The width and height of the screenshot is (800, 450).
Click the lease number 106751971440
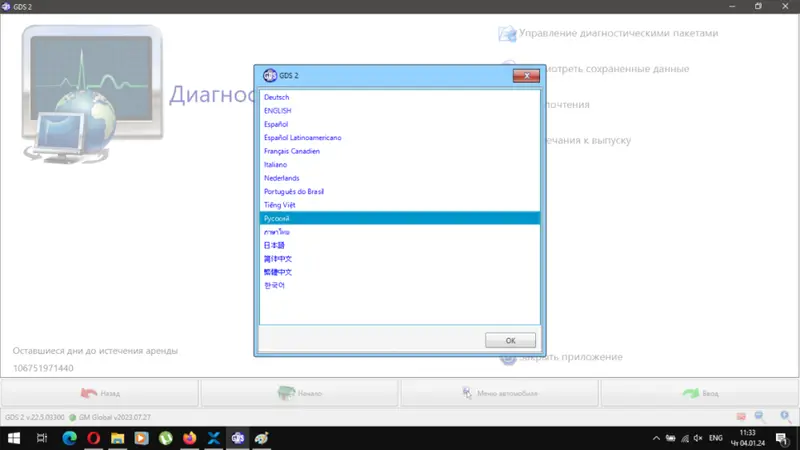[43, 368]
